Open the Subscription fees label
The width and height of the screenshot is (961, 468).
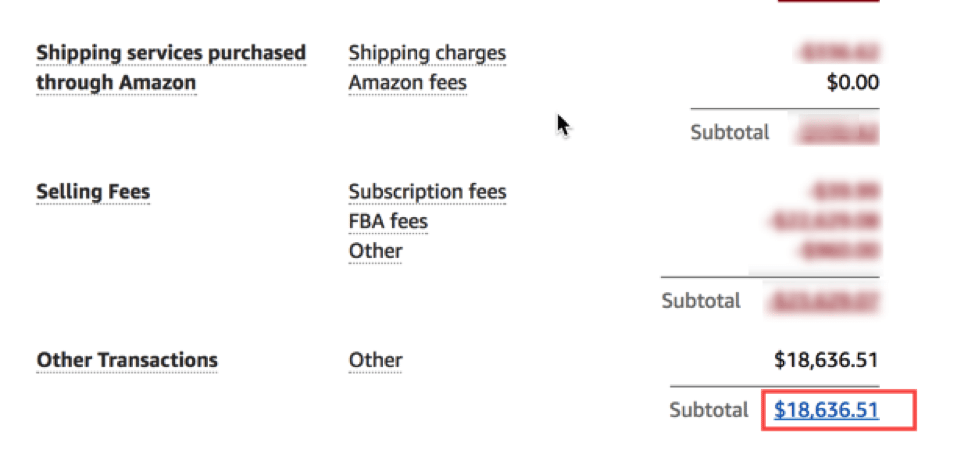(x=427, y=192)
